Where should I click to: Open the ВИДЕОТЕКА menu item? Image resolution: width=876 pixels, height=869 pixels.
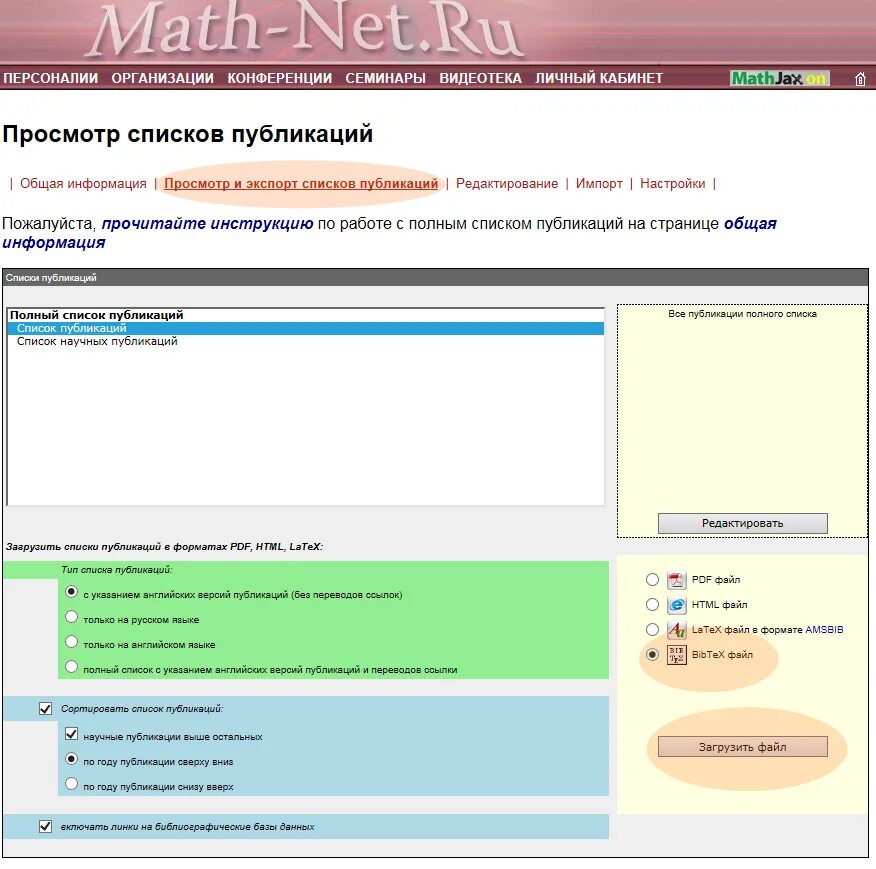pos(480,78)
